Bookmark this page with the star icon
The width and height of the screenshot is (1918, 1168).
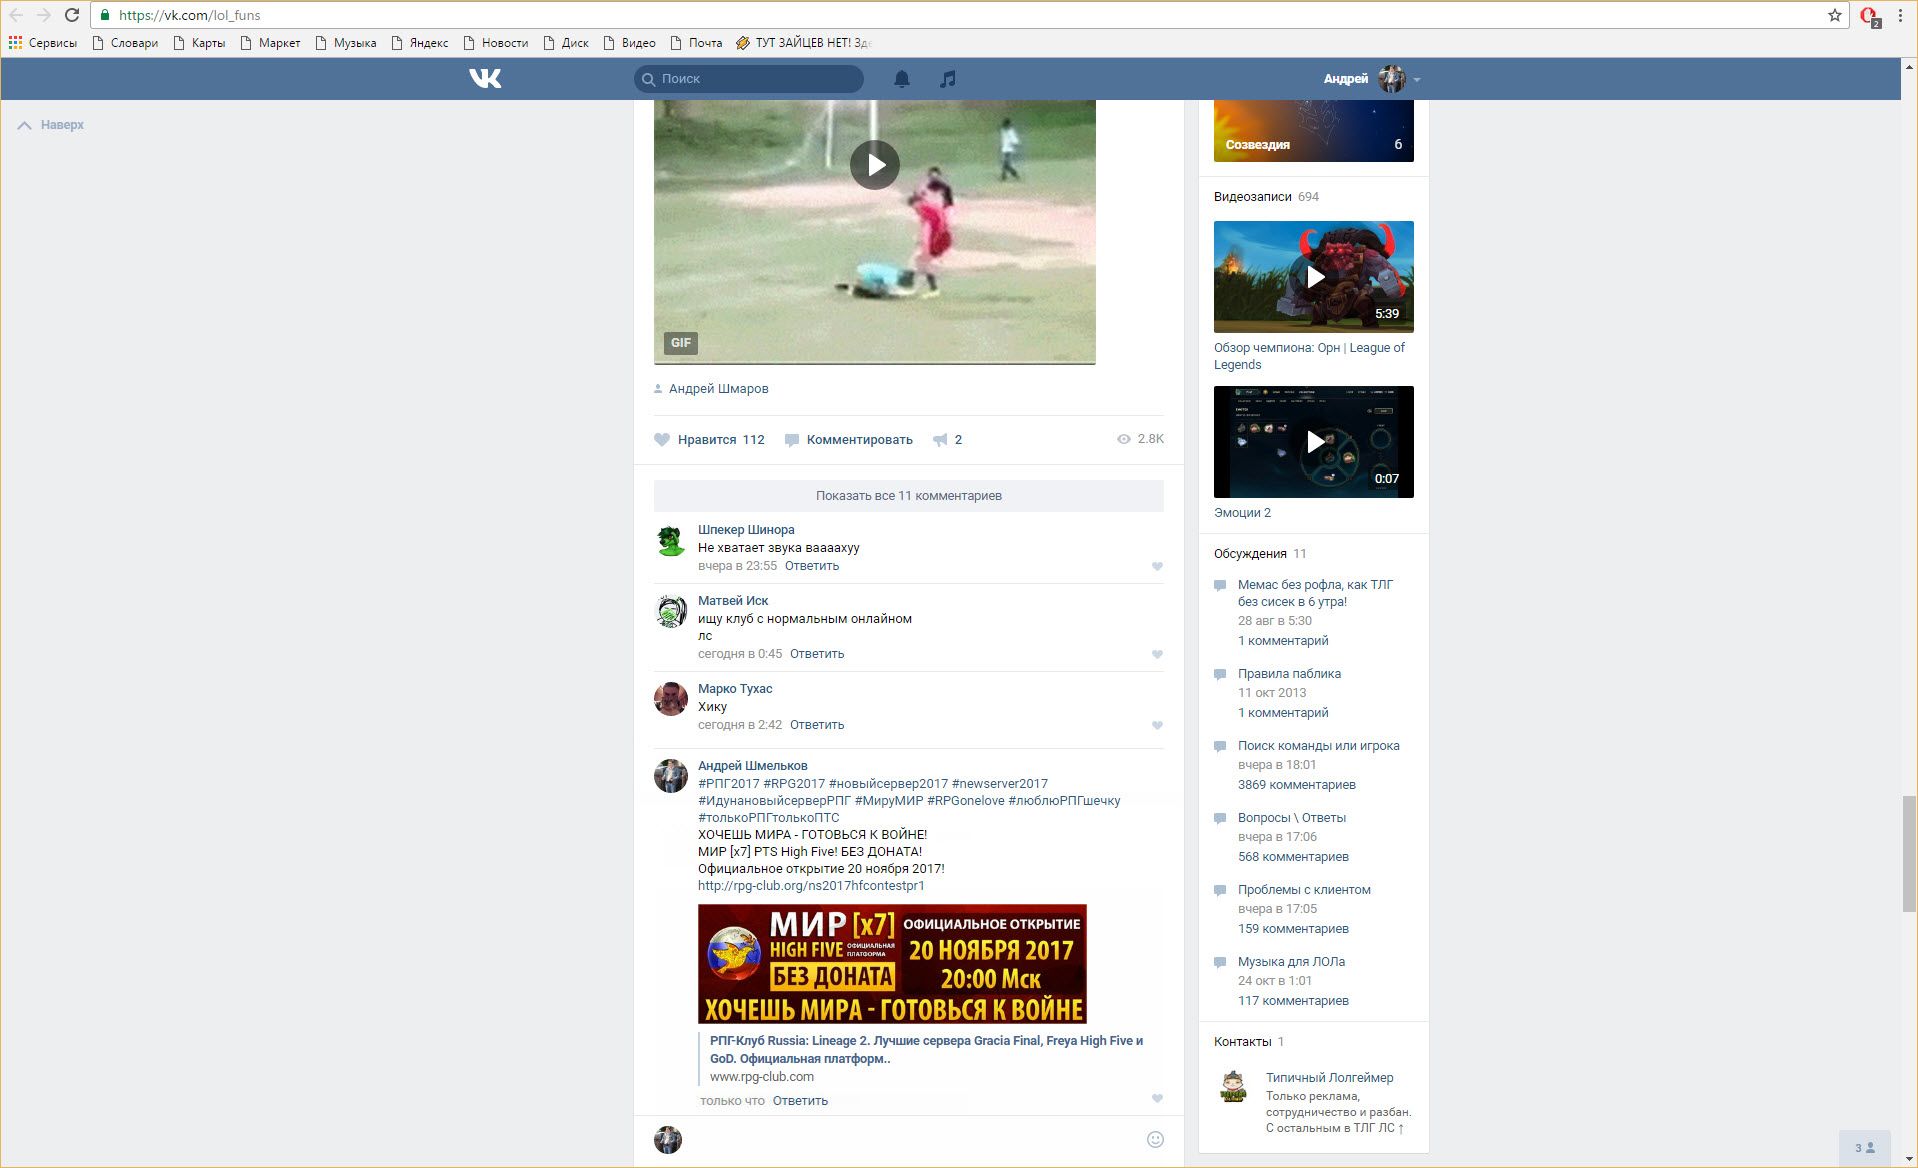1835,15
